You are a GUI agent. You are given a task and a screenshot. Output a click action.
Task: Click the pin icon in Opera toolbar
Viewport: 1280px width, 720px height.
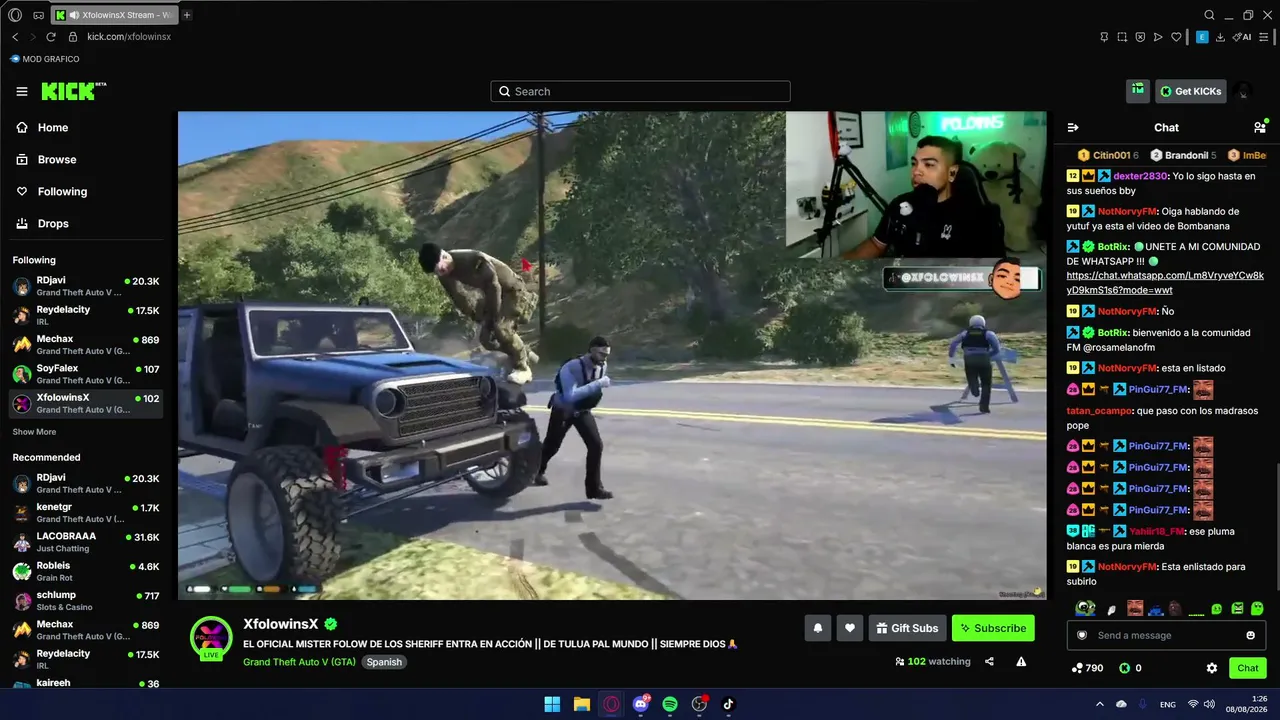[1104, 37]
